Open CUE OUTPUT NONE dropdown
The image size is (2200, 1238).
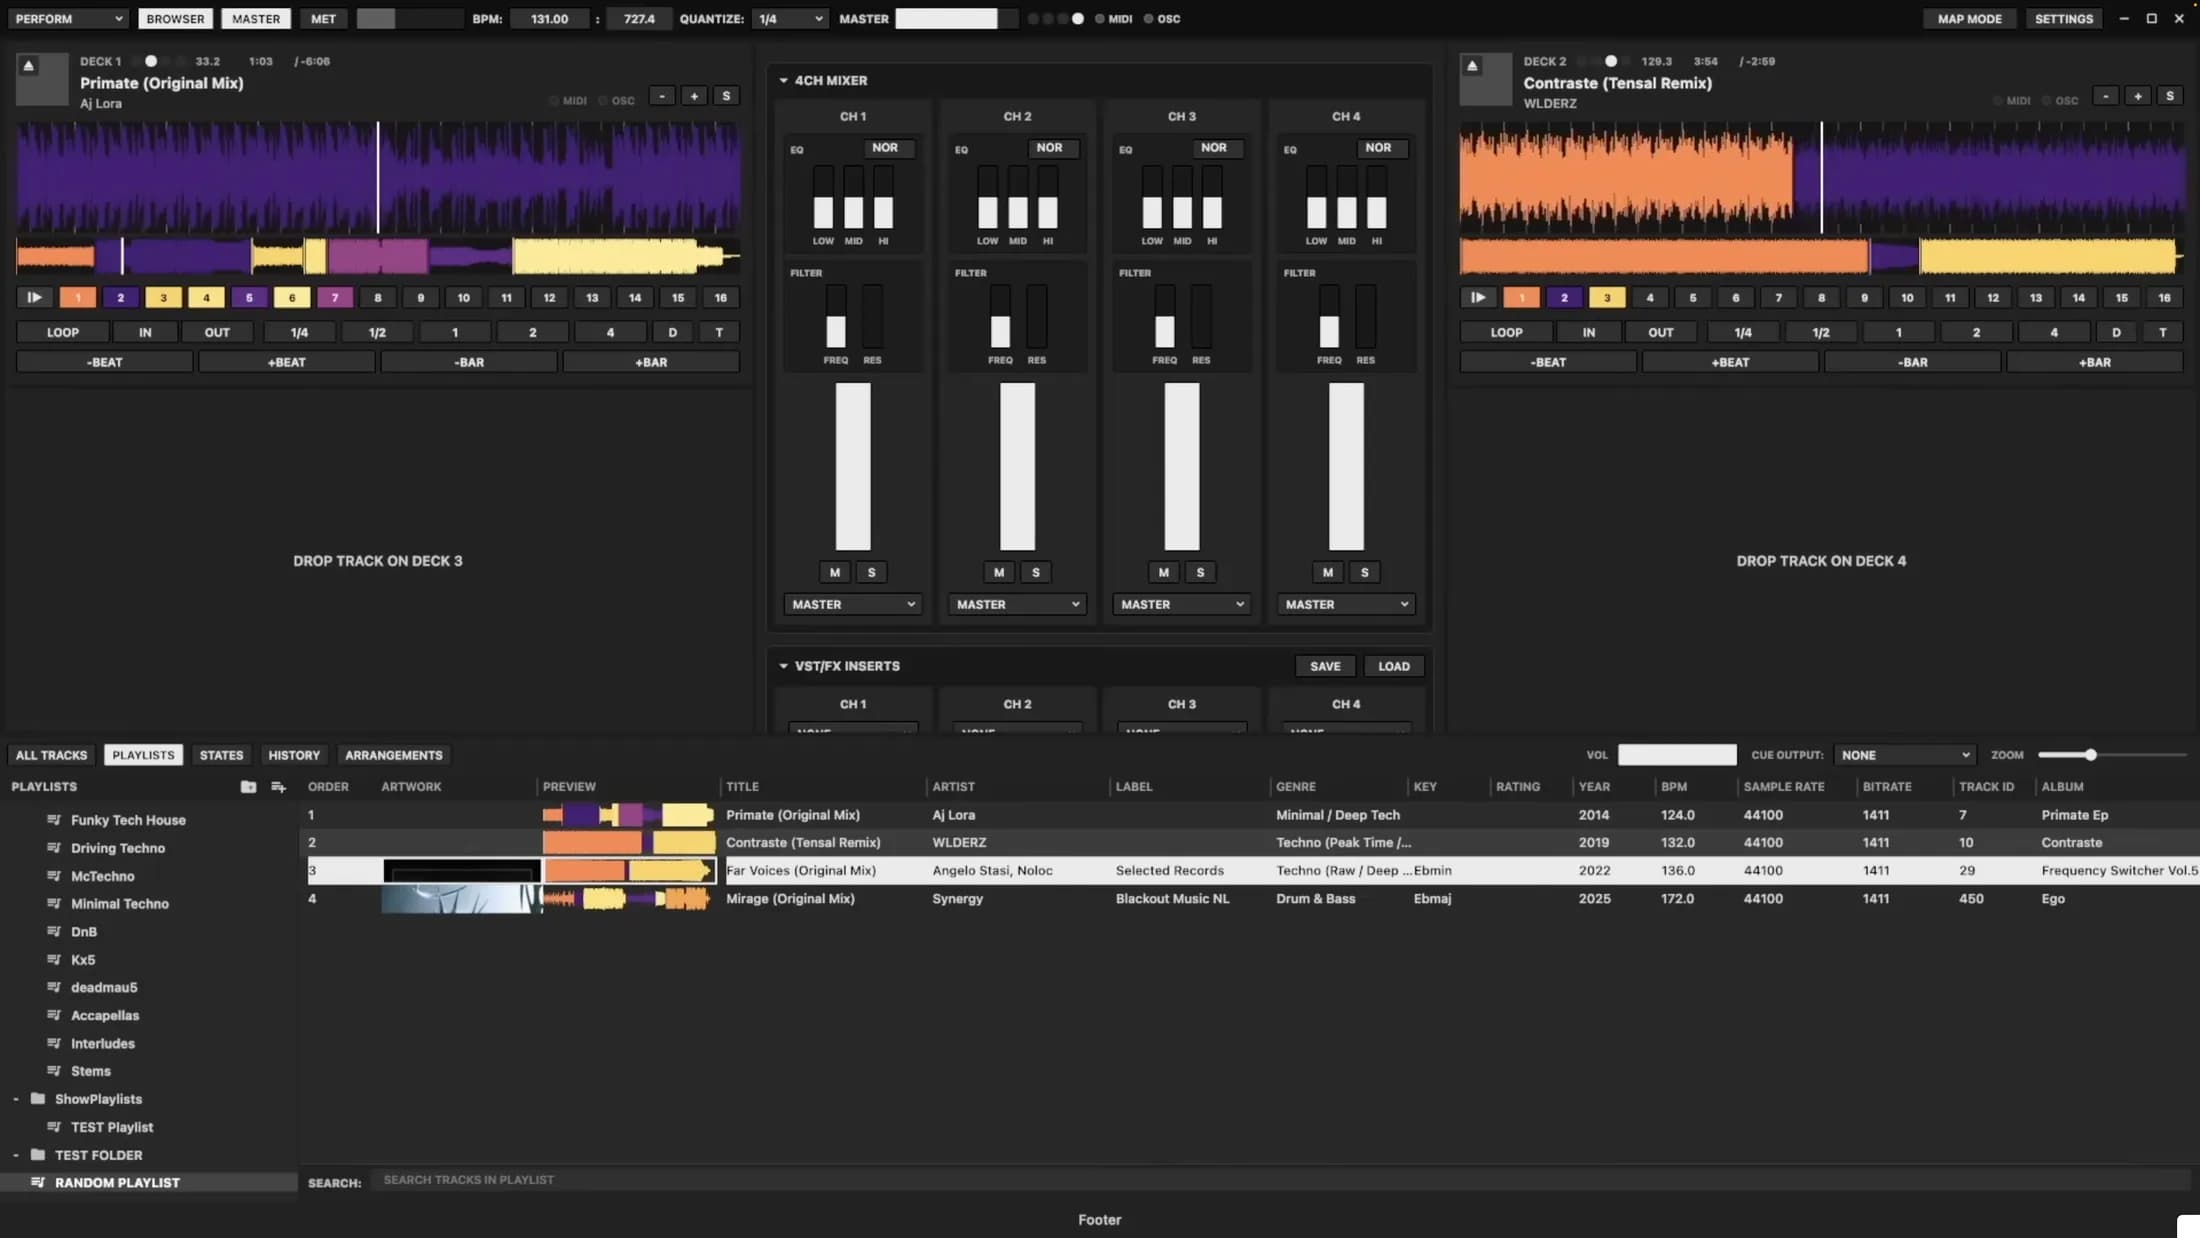pos(1906,755)
